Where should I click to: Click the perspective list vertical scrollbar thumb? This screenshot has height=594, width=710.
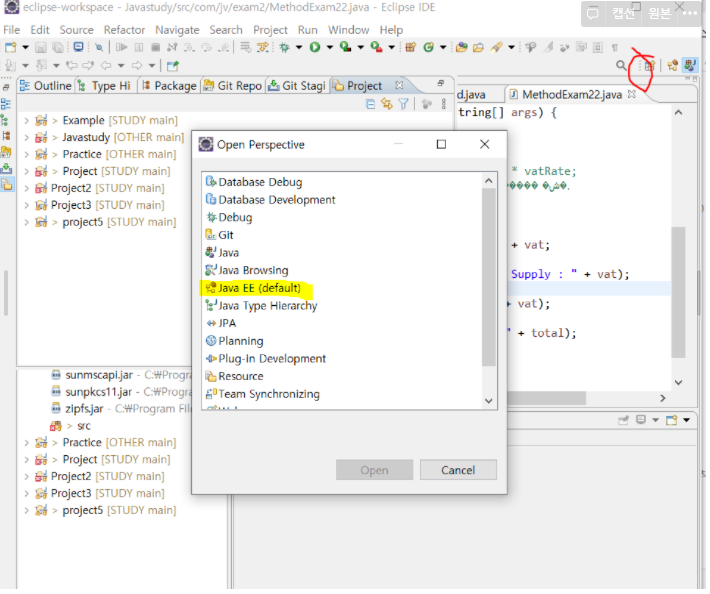(489, 277)
